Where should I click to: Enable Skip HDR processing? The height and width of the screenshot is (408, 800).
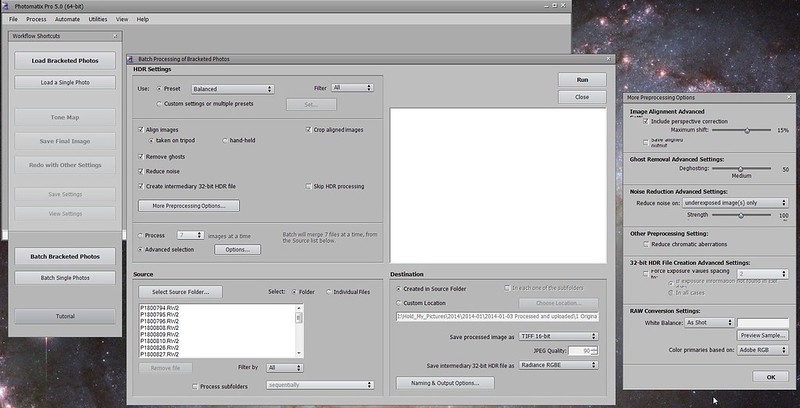coord(307,186)
